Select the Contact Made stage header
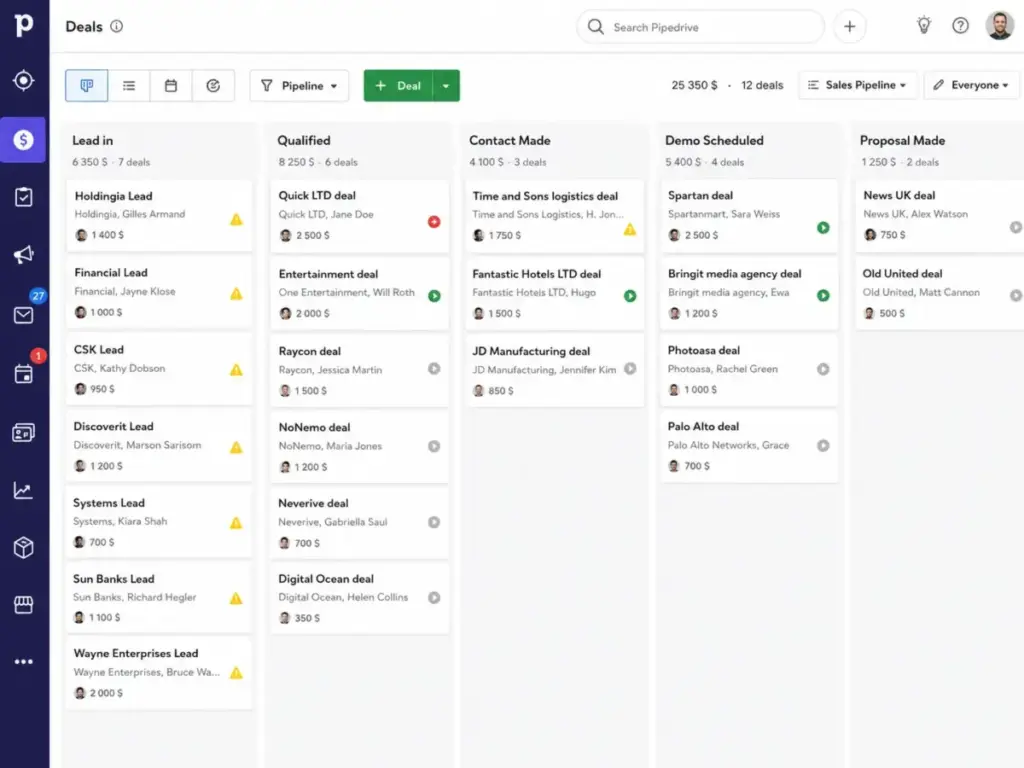The width and height of the screenshot is (1024, 768). click(509, 140)
